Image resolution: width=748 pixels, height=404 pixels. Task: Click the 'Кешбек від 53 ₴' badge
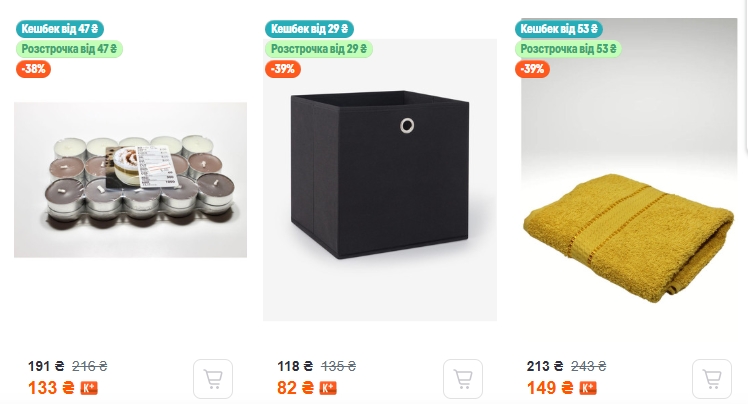click(x=562, y=29)
